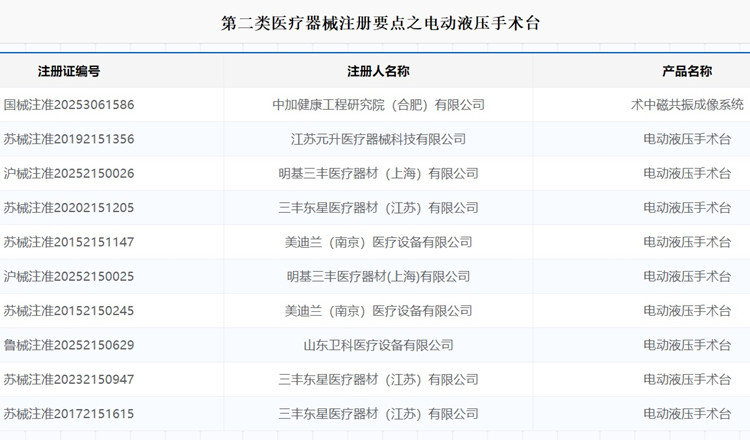750x440 pixels.
Task: Click 电动液压手术台 in row 苏械注准20172151615
Action: tap(687, 414)
